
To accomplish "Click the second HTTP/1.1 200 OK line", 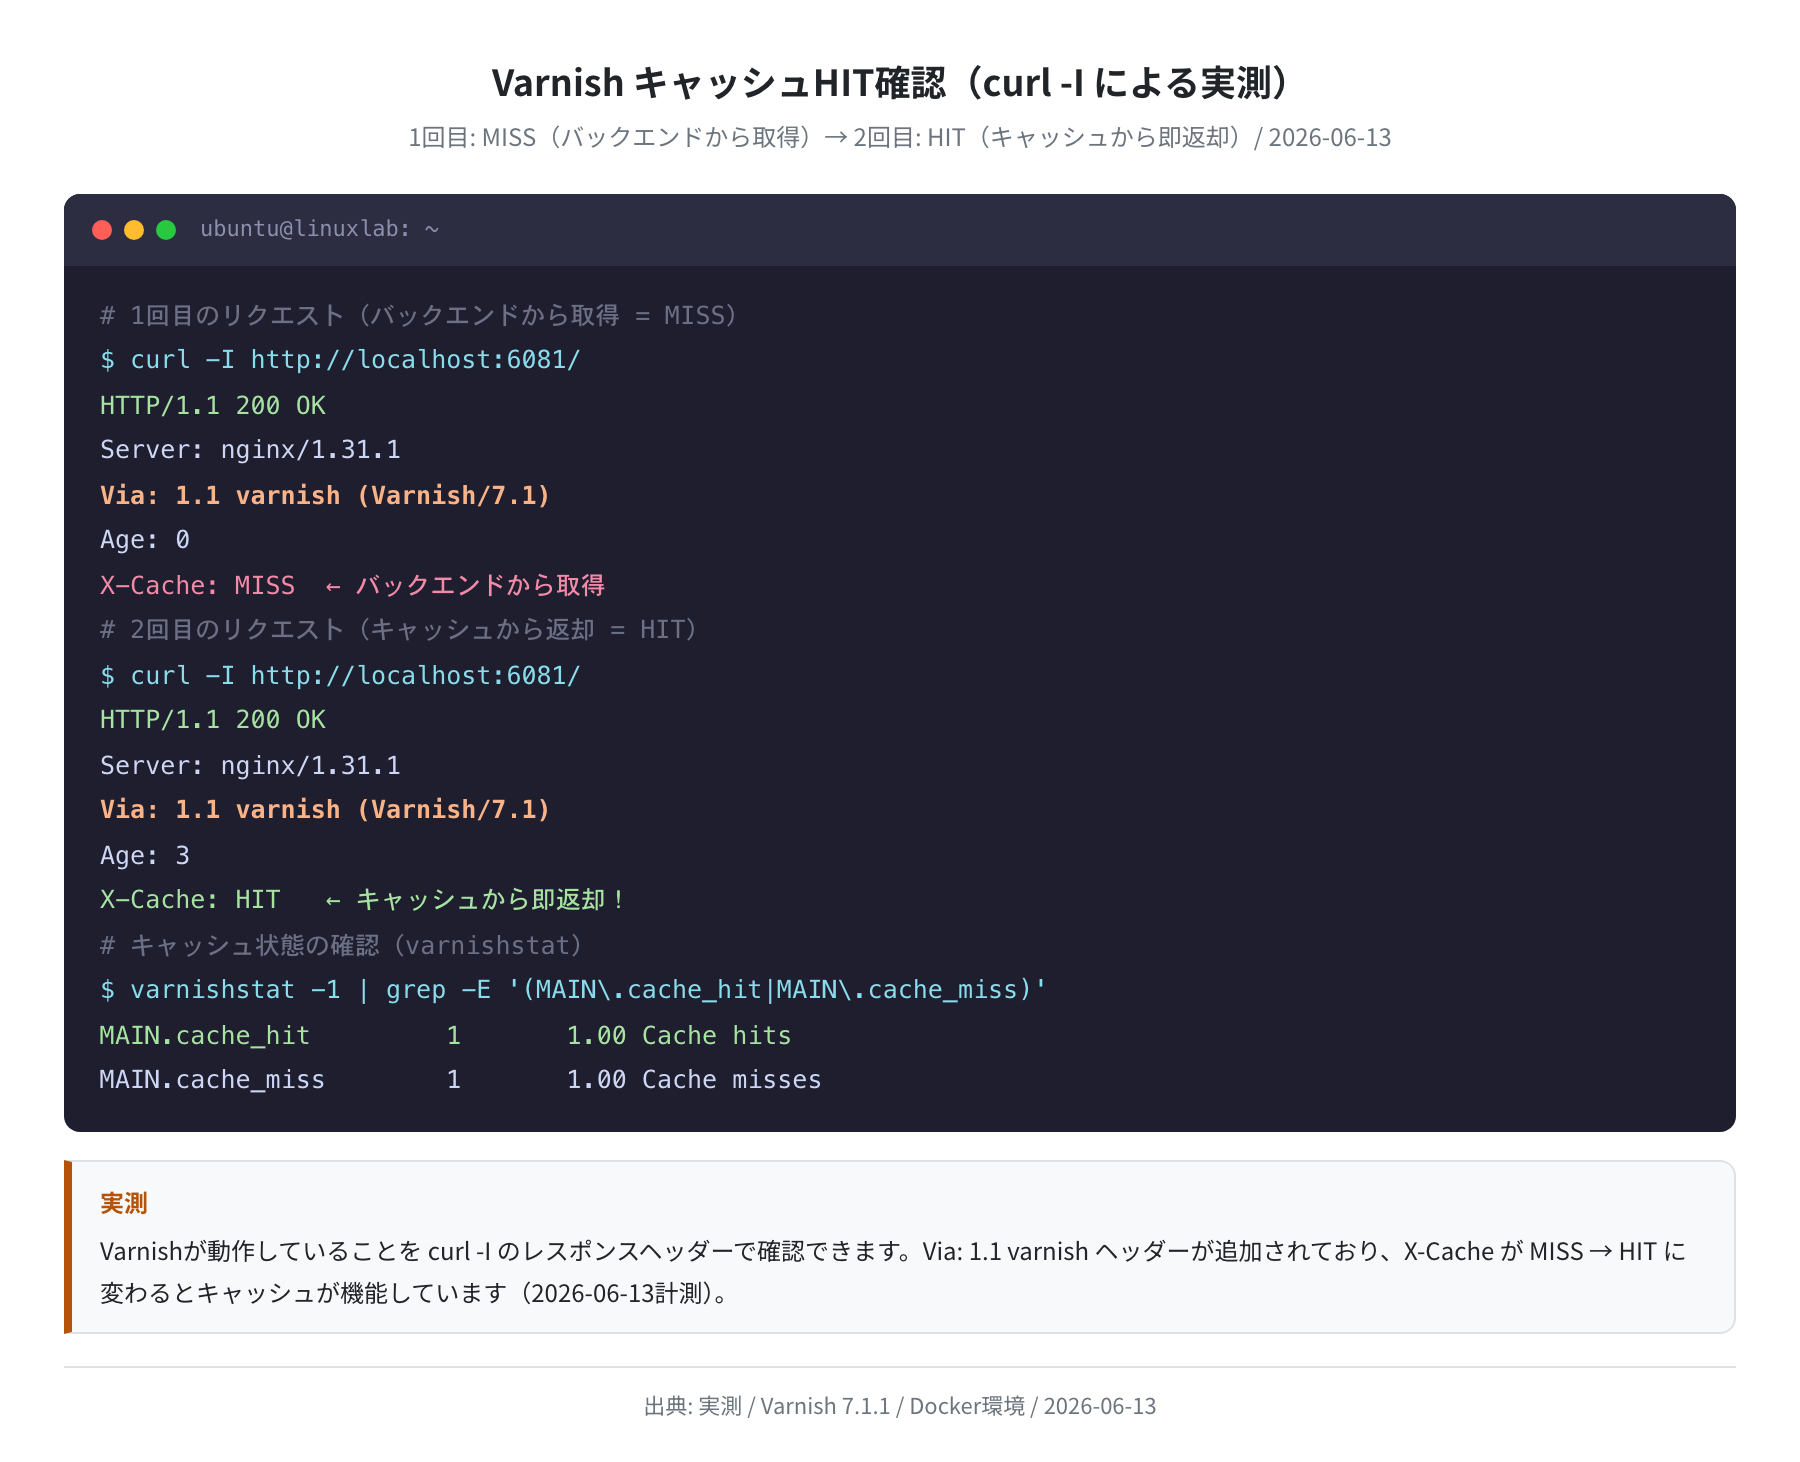I will click(x=213, y=720).
